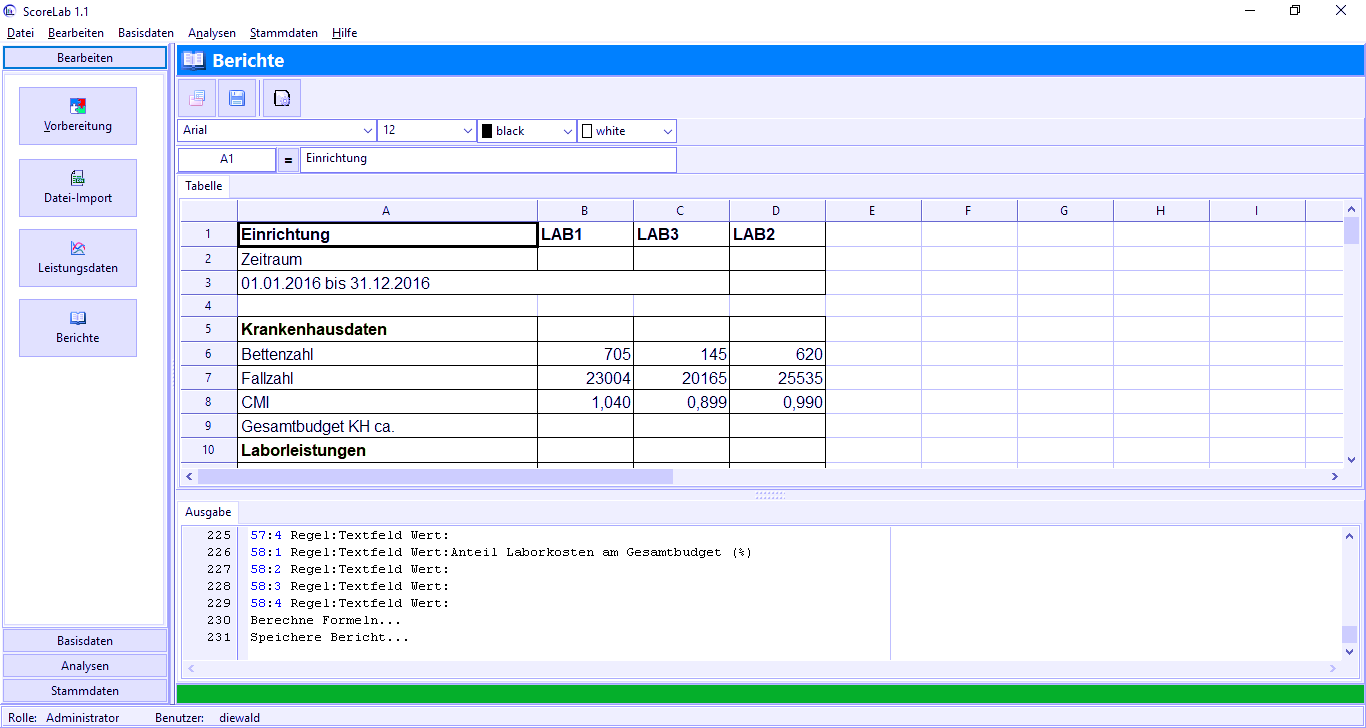Change the black text color selection
Image resolution: width=1366 pixels, height=728 pixels.
pos(566,130)
